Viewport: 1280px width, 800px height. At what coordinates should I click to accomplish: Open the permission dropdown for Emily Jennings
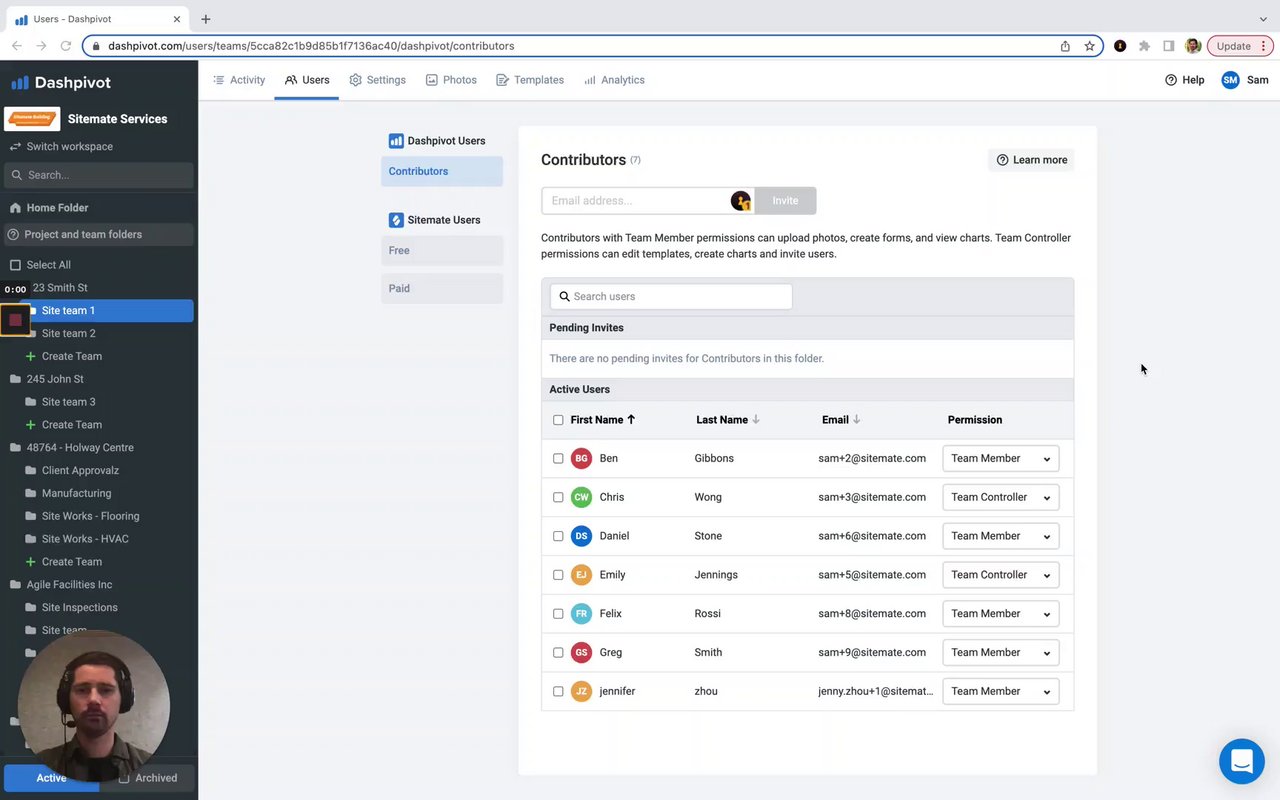[x=1000, y=575]
